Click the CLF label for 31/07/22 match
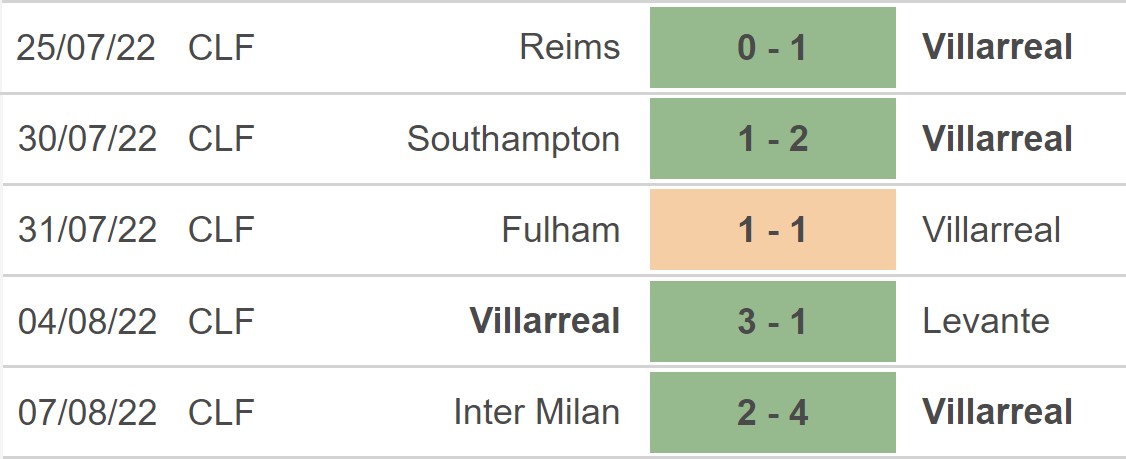Image resolution: width=1126 pixels, height=459 pixels. click(221, 230)
